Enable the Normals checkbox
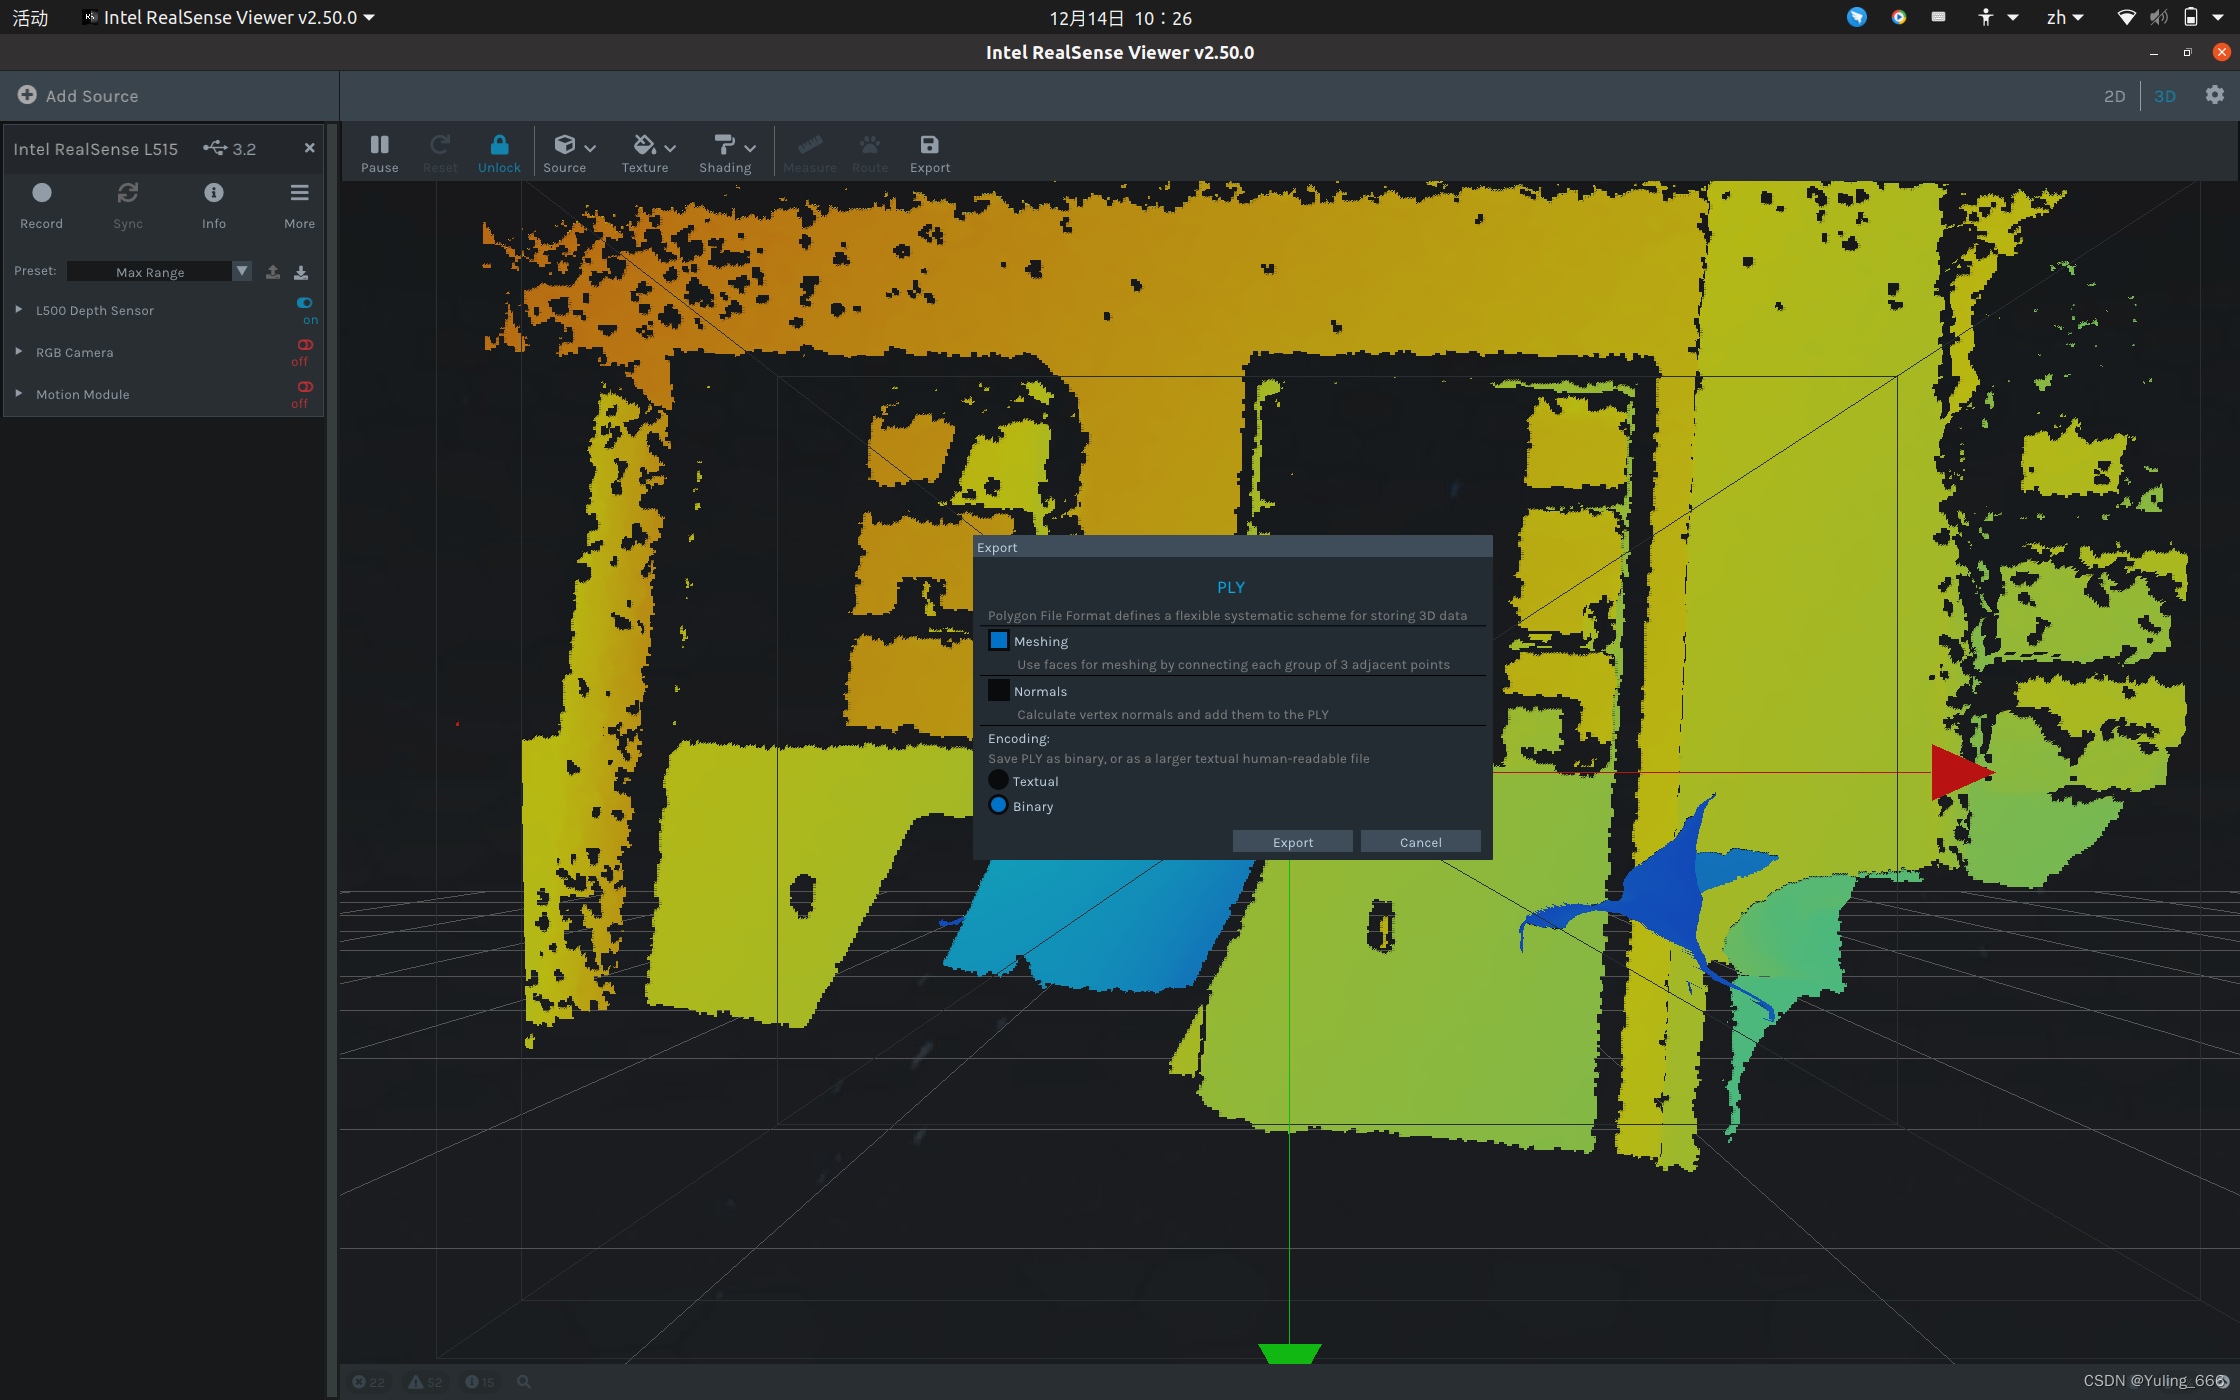 998,690
